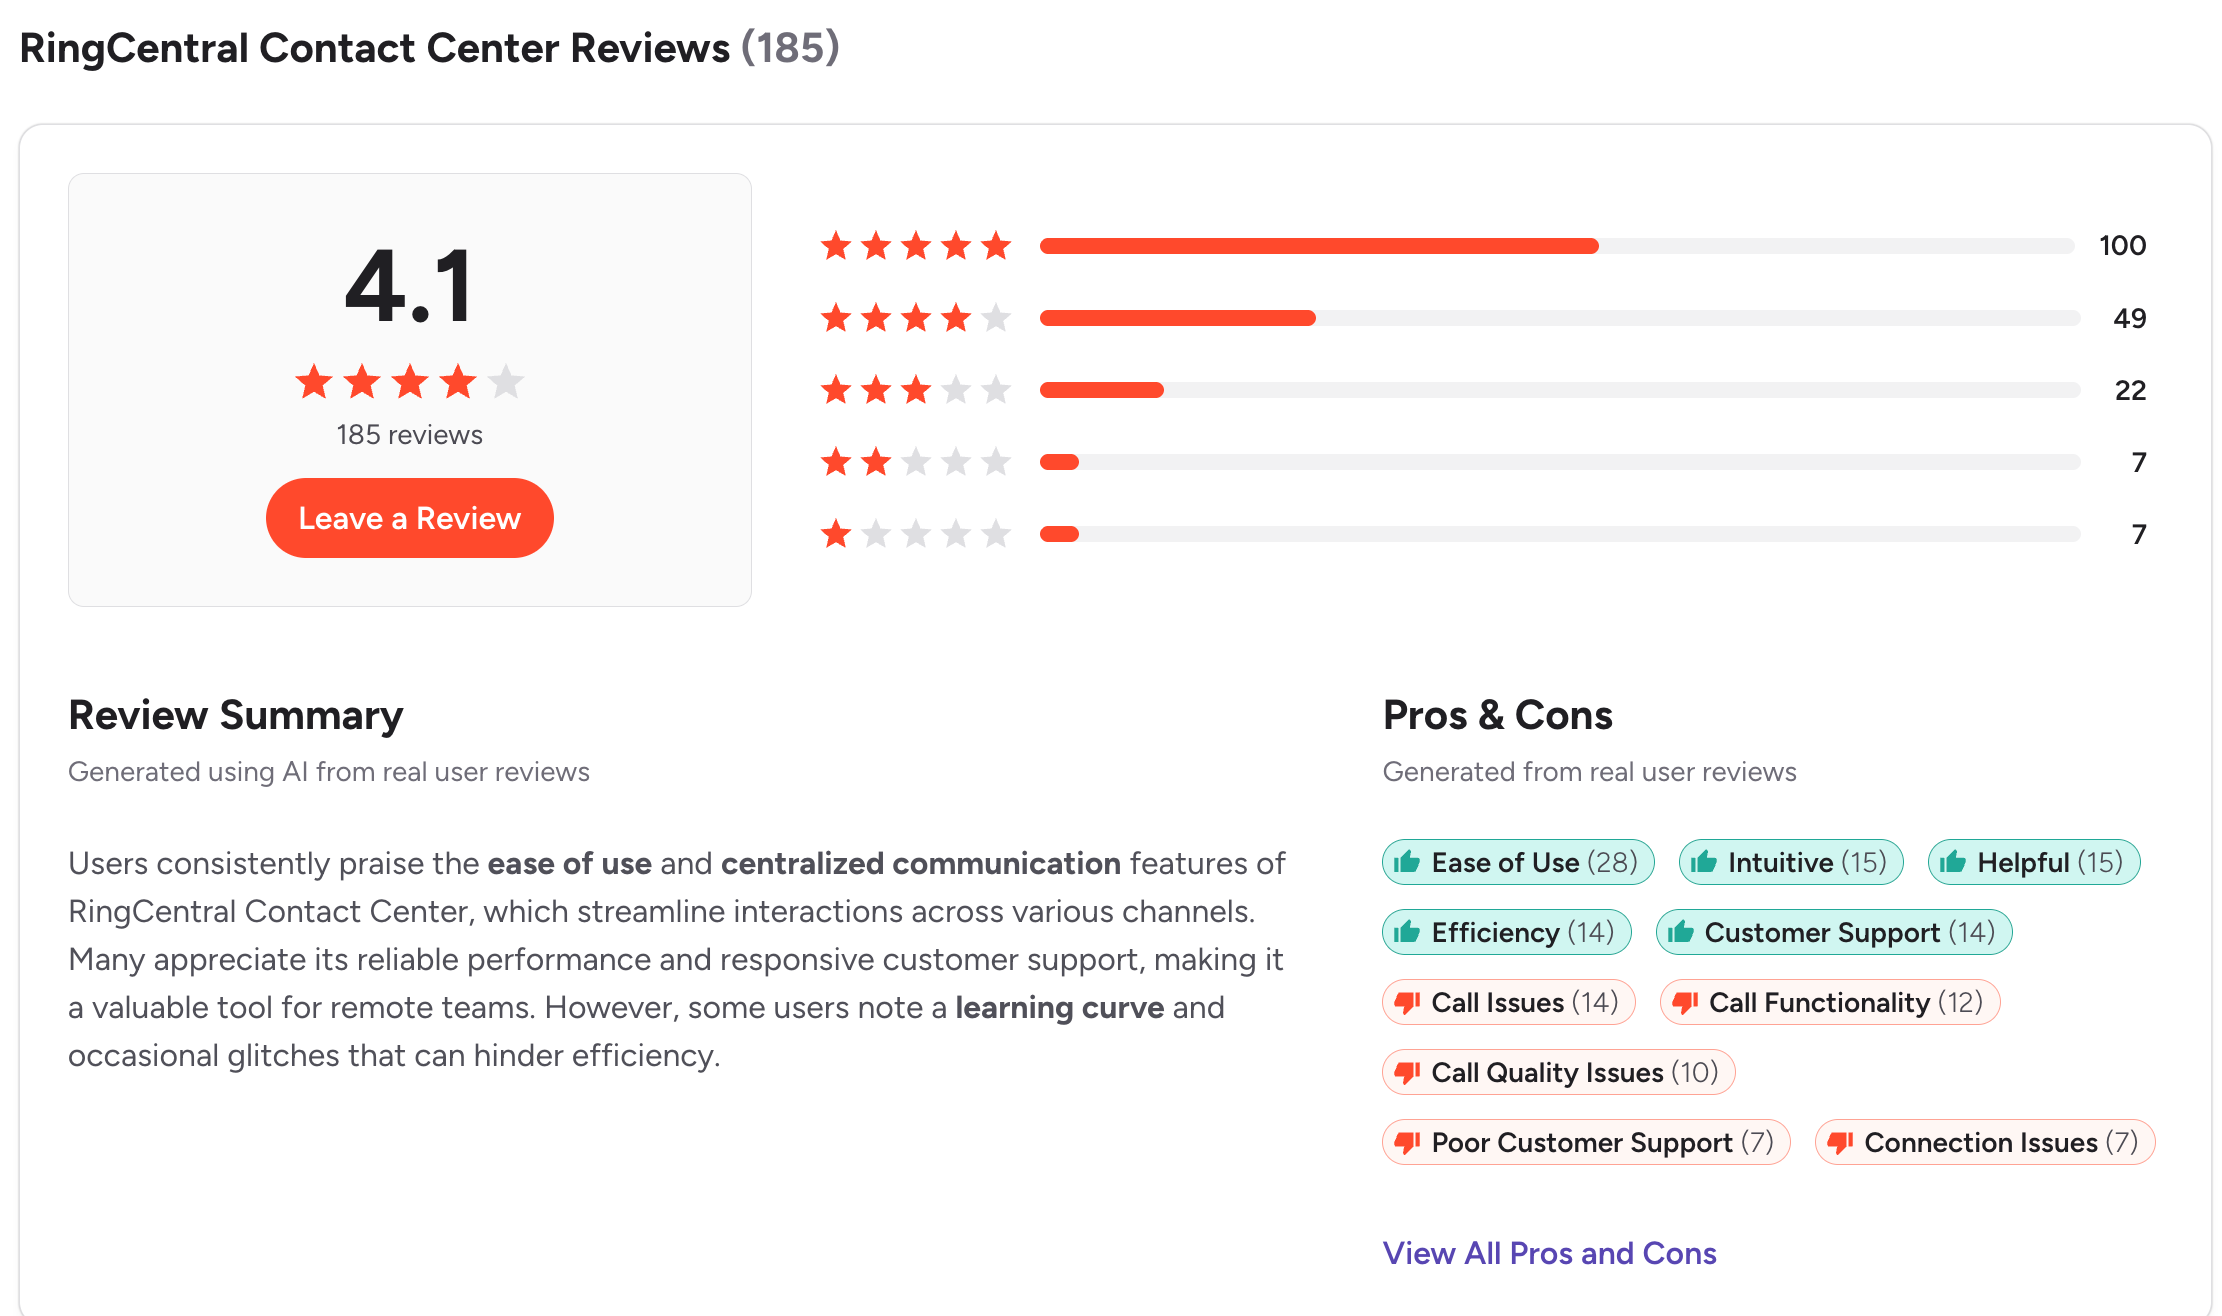Click the thumbs-down icon beside Connection Issues

click(1840, 1142)
